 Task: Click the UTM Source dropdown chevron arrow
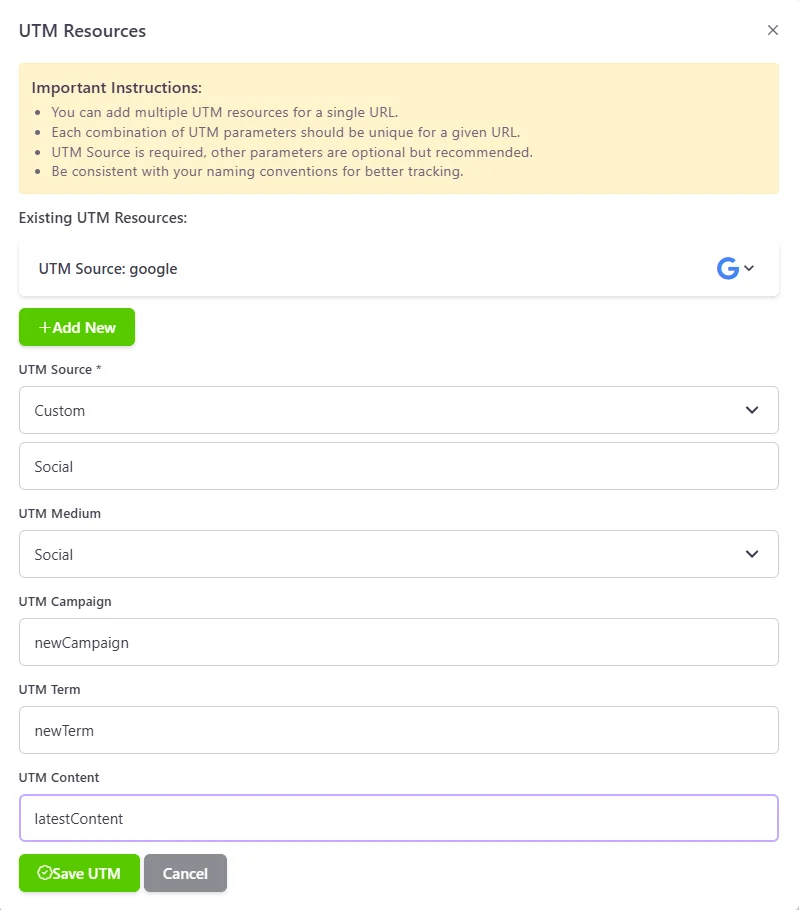tap(752, 410)
